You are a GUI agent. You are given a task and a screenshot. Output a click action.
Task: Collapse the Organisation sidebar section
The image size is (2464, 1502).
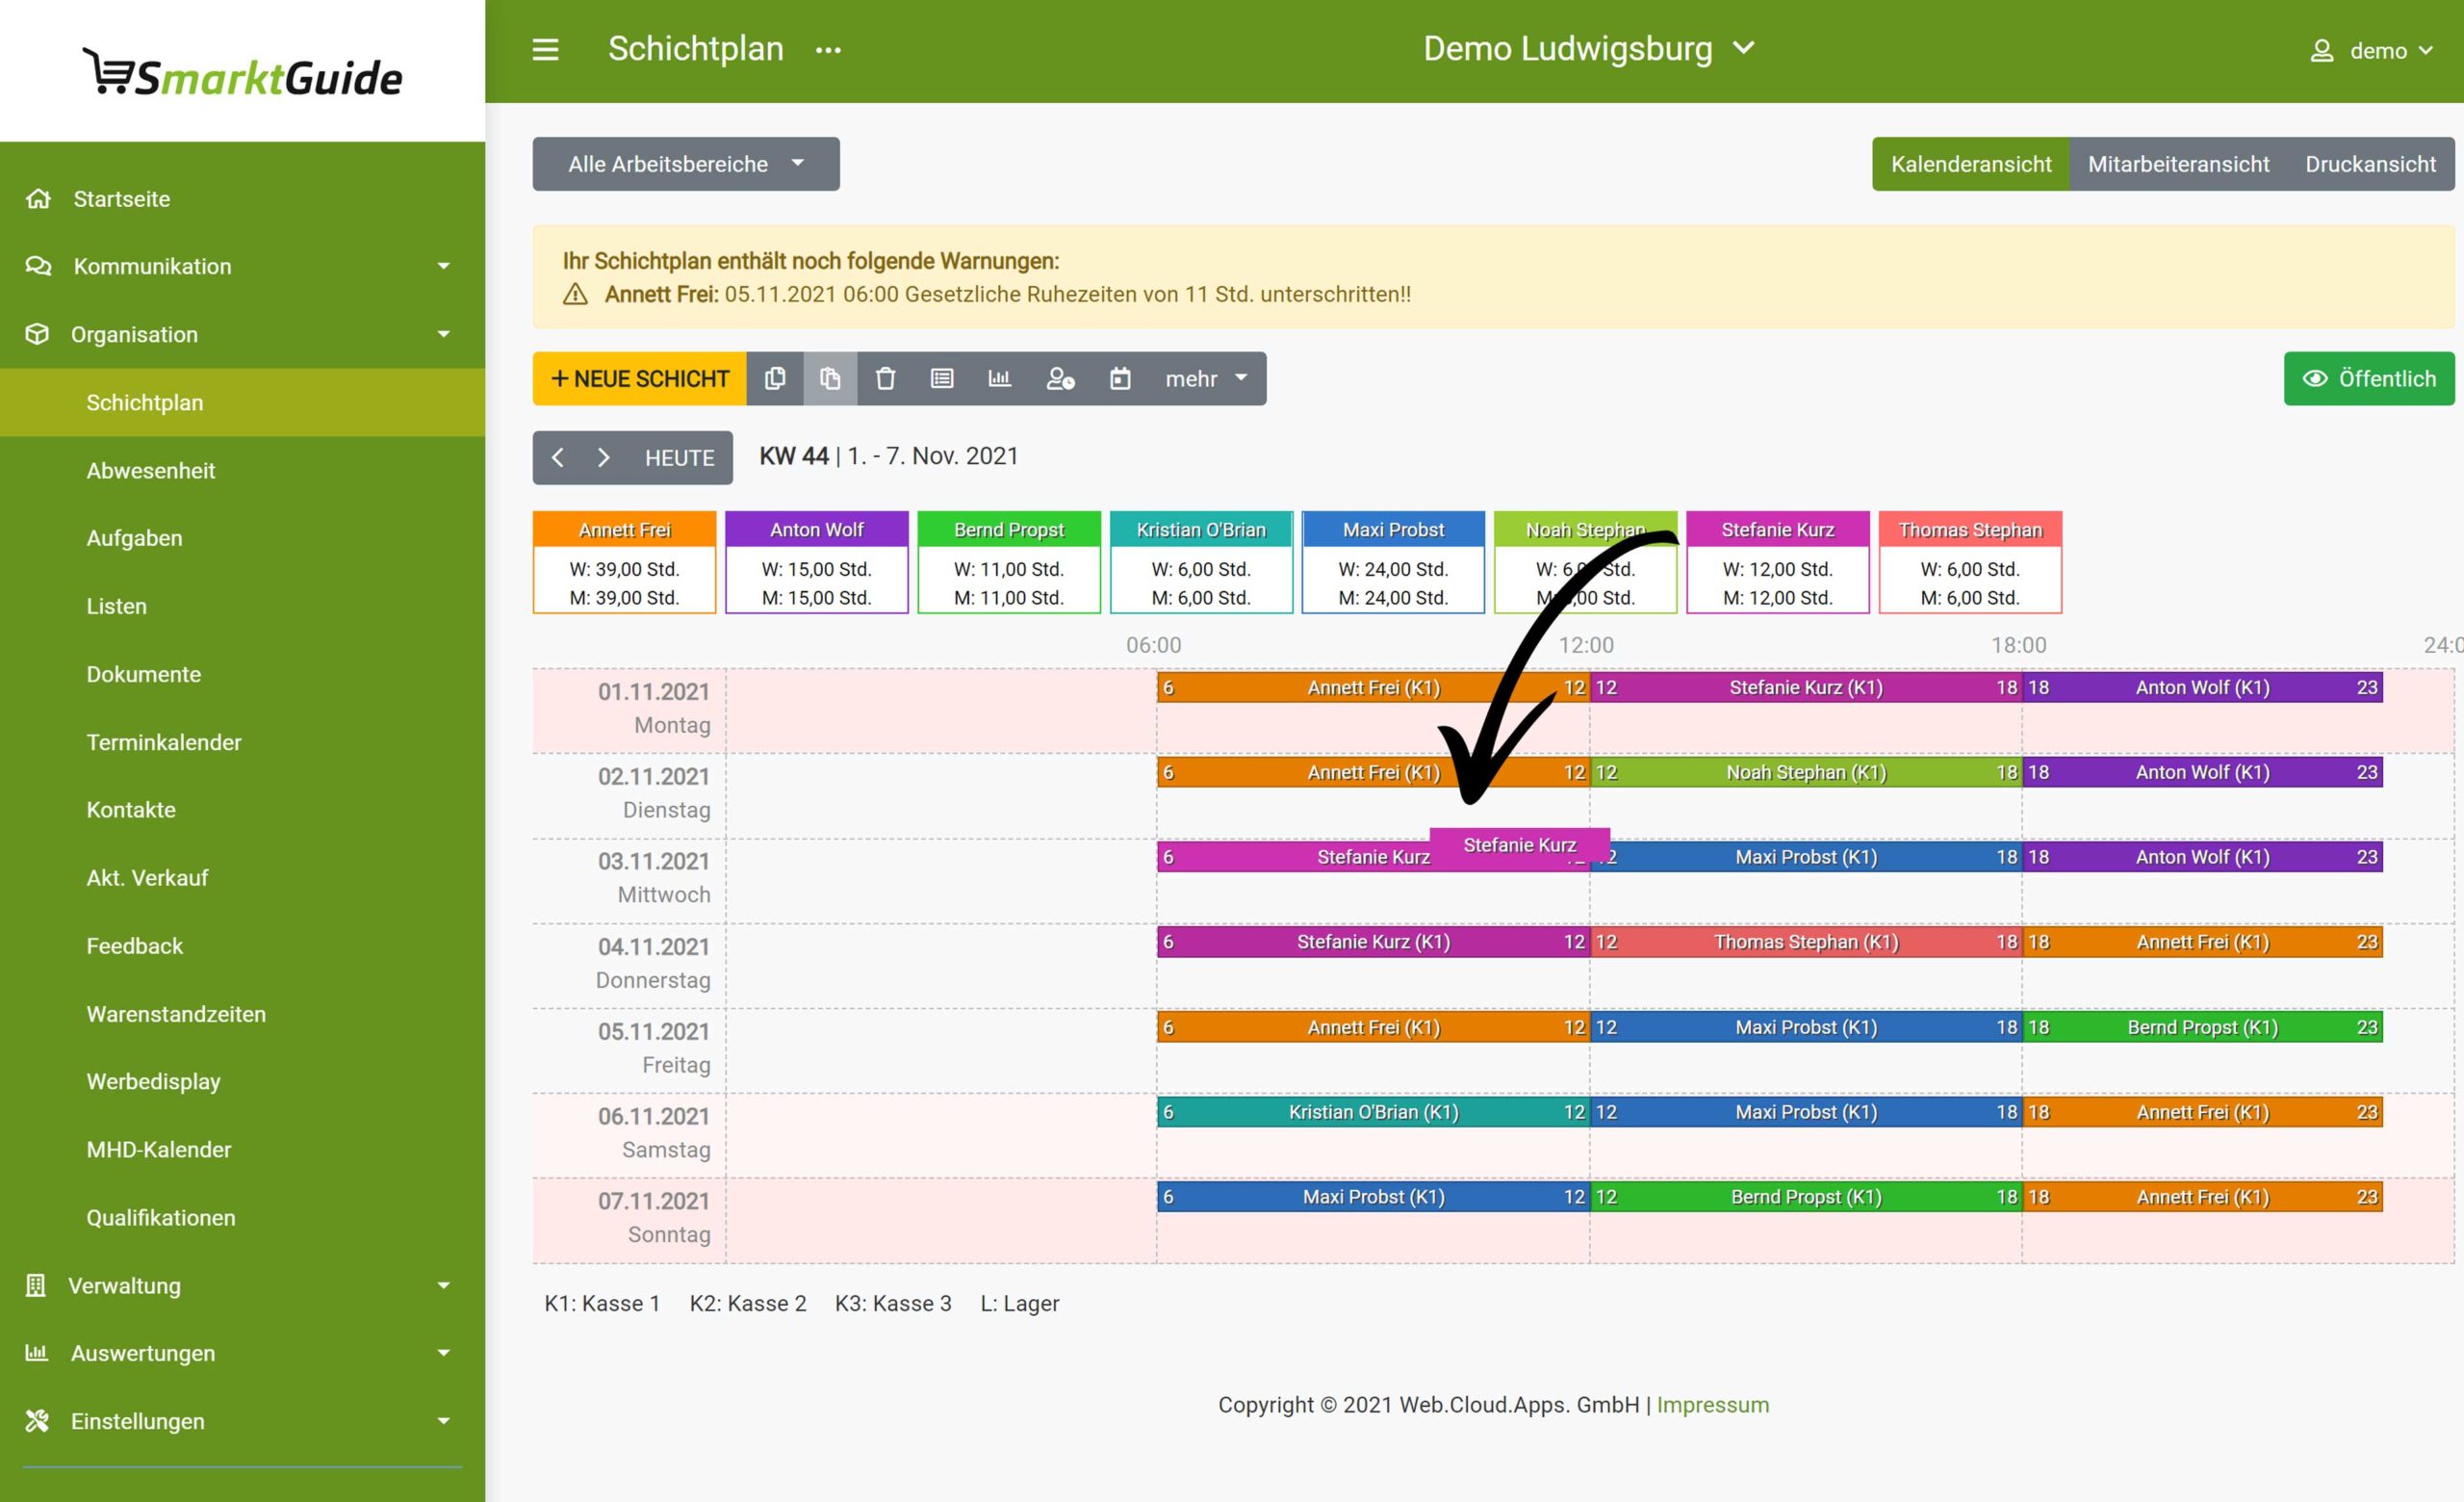[242, 334]
